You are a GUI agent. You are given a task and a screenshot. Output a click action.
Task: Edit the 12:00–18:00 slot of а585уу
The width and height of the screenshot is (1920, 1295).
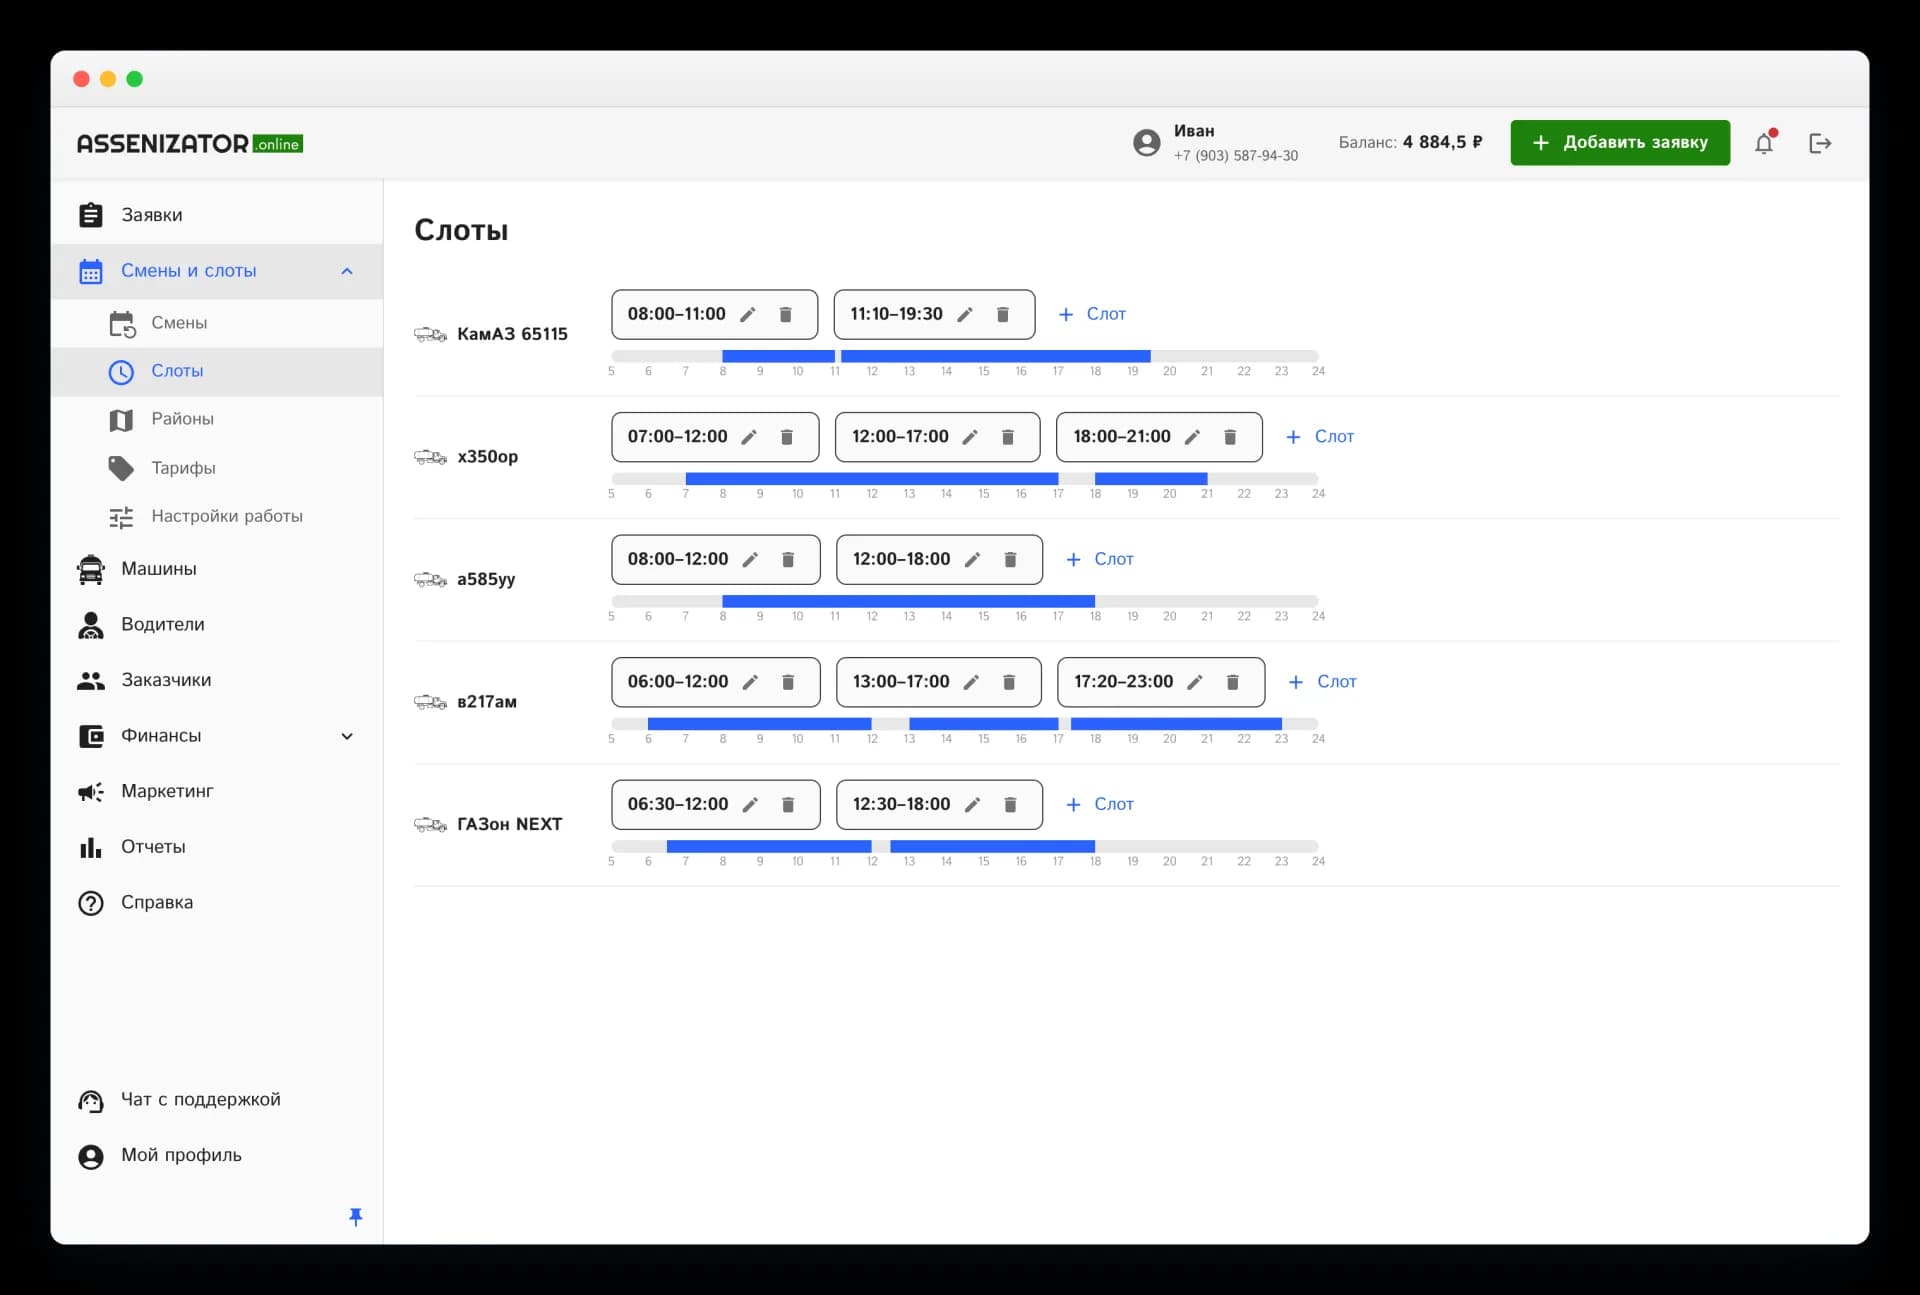click(x=972, y=560)
